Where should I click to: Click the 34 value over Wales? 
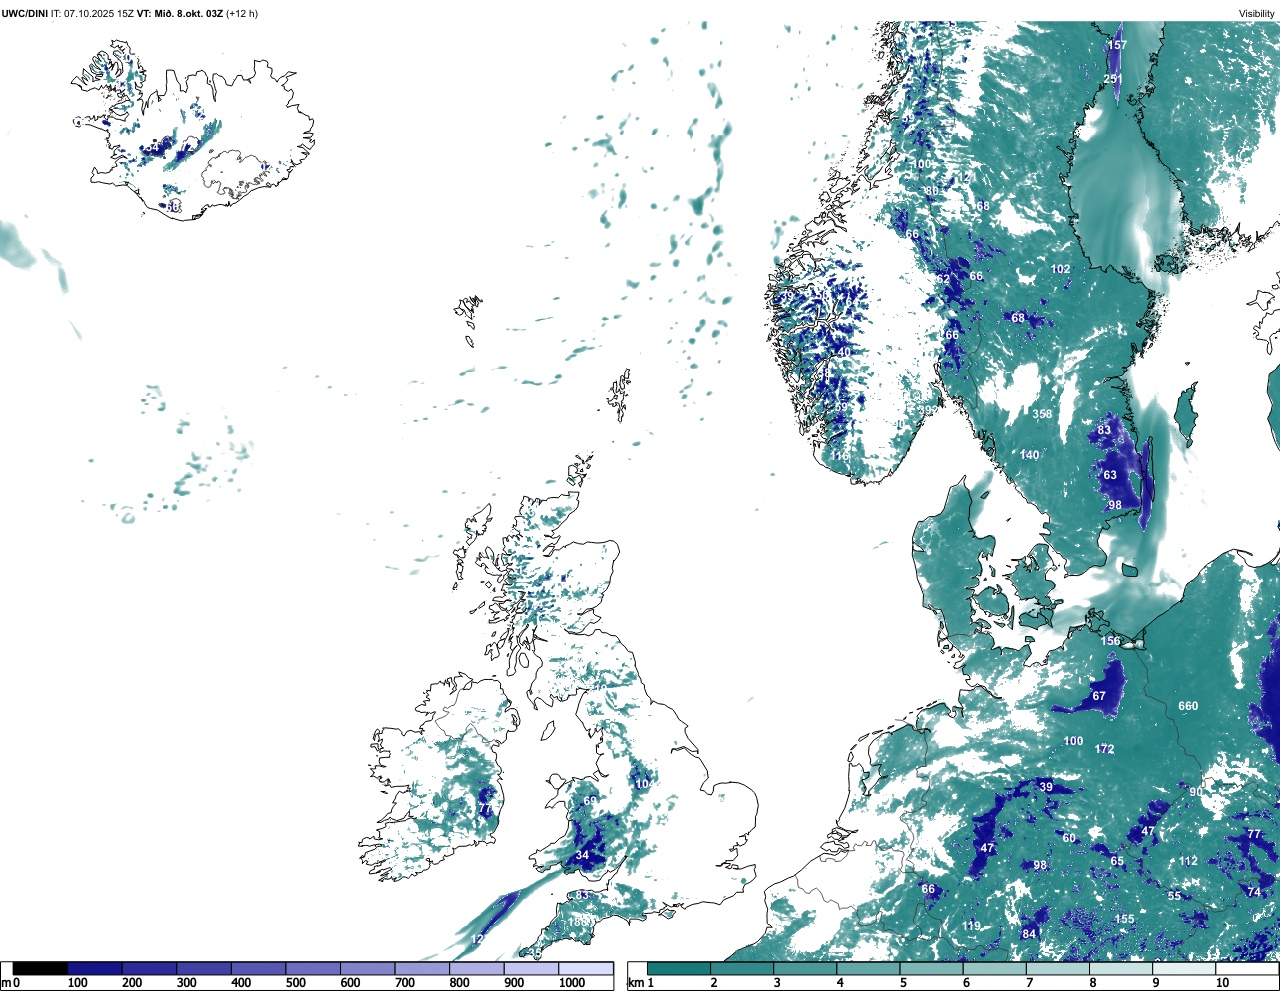[583, 855]
